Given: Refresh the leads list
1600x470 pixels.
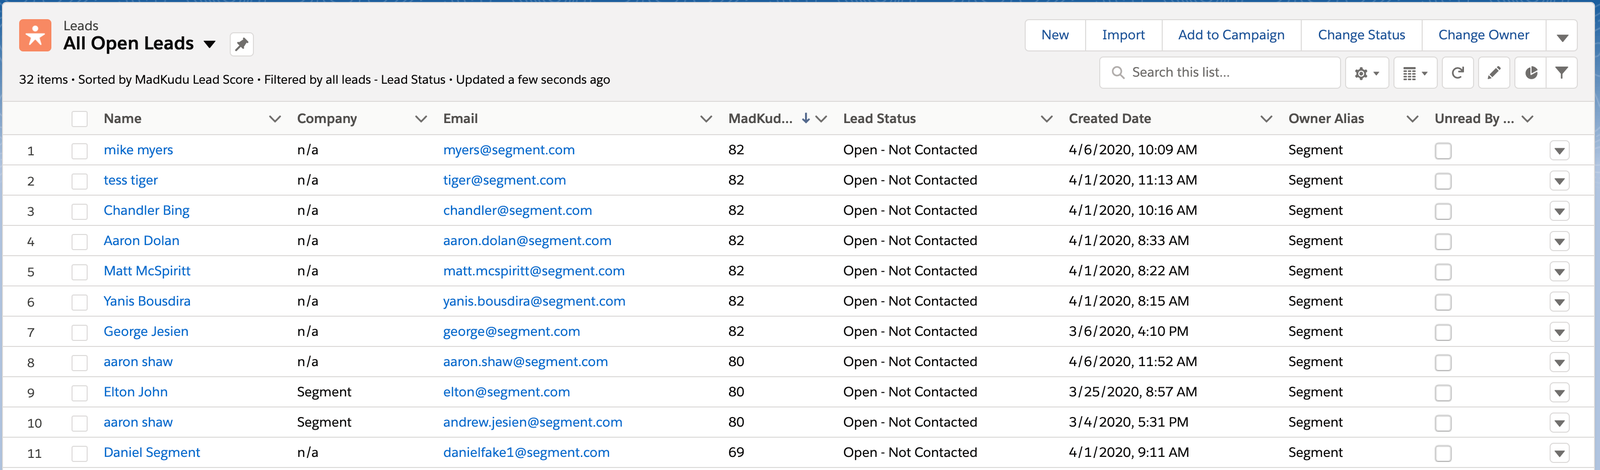Looking at the screenshot, I should pyautogui.click(x=1458, y=73).
